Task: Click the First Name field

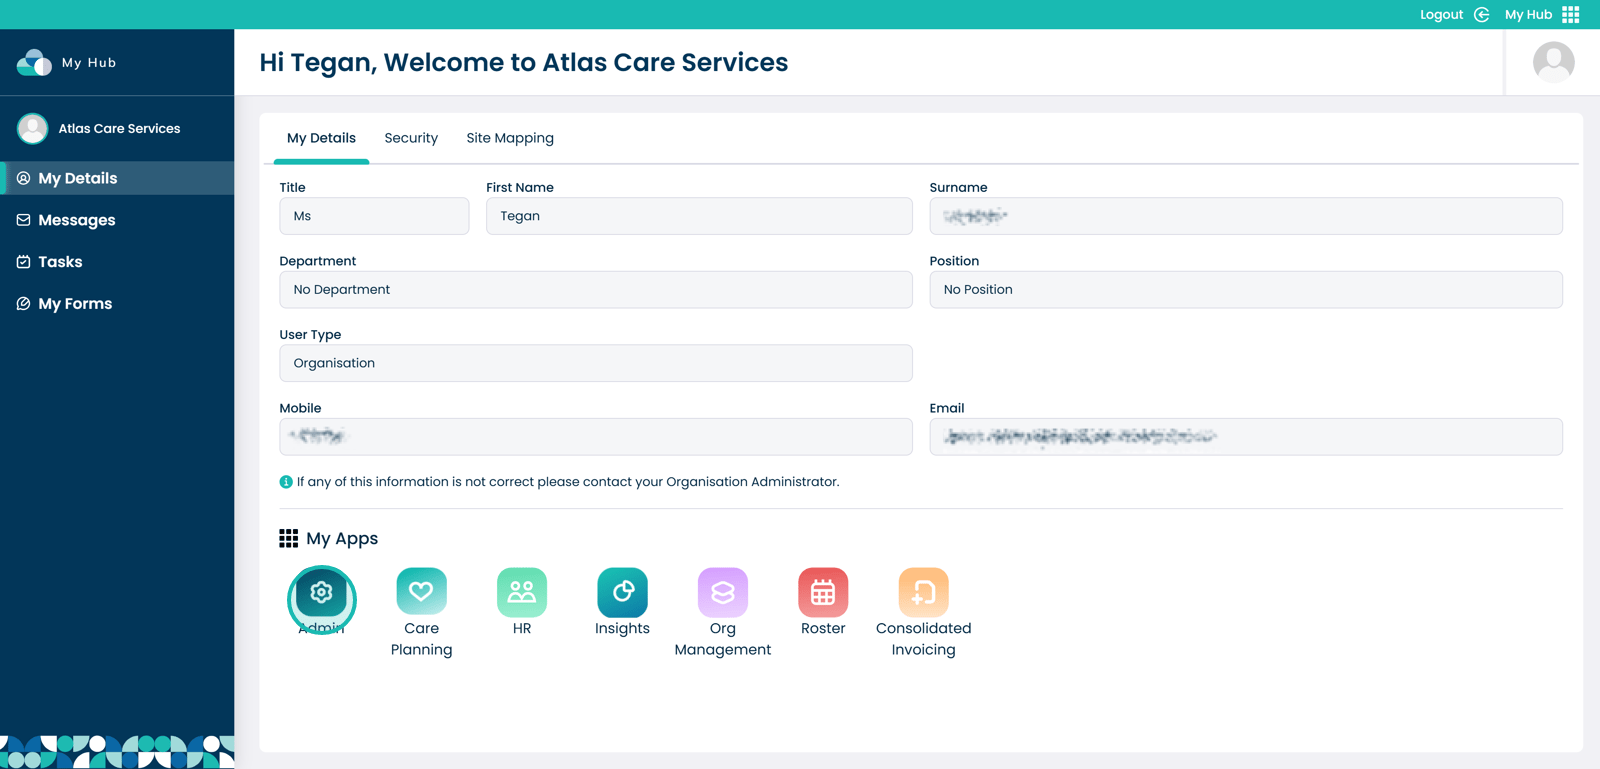Action: [x=698, y=216]
